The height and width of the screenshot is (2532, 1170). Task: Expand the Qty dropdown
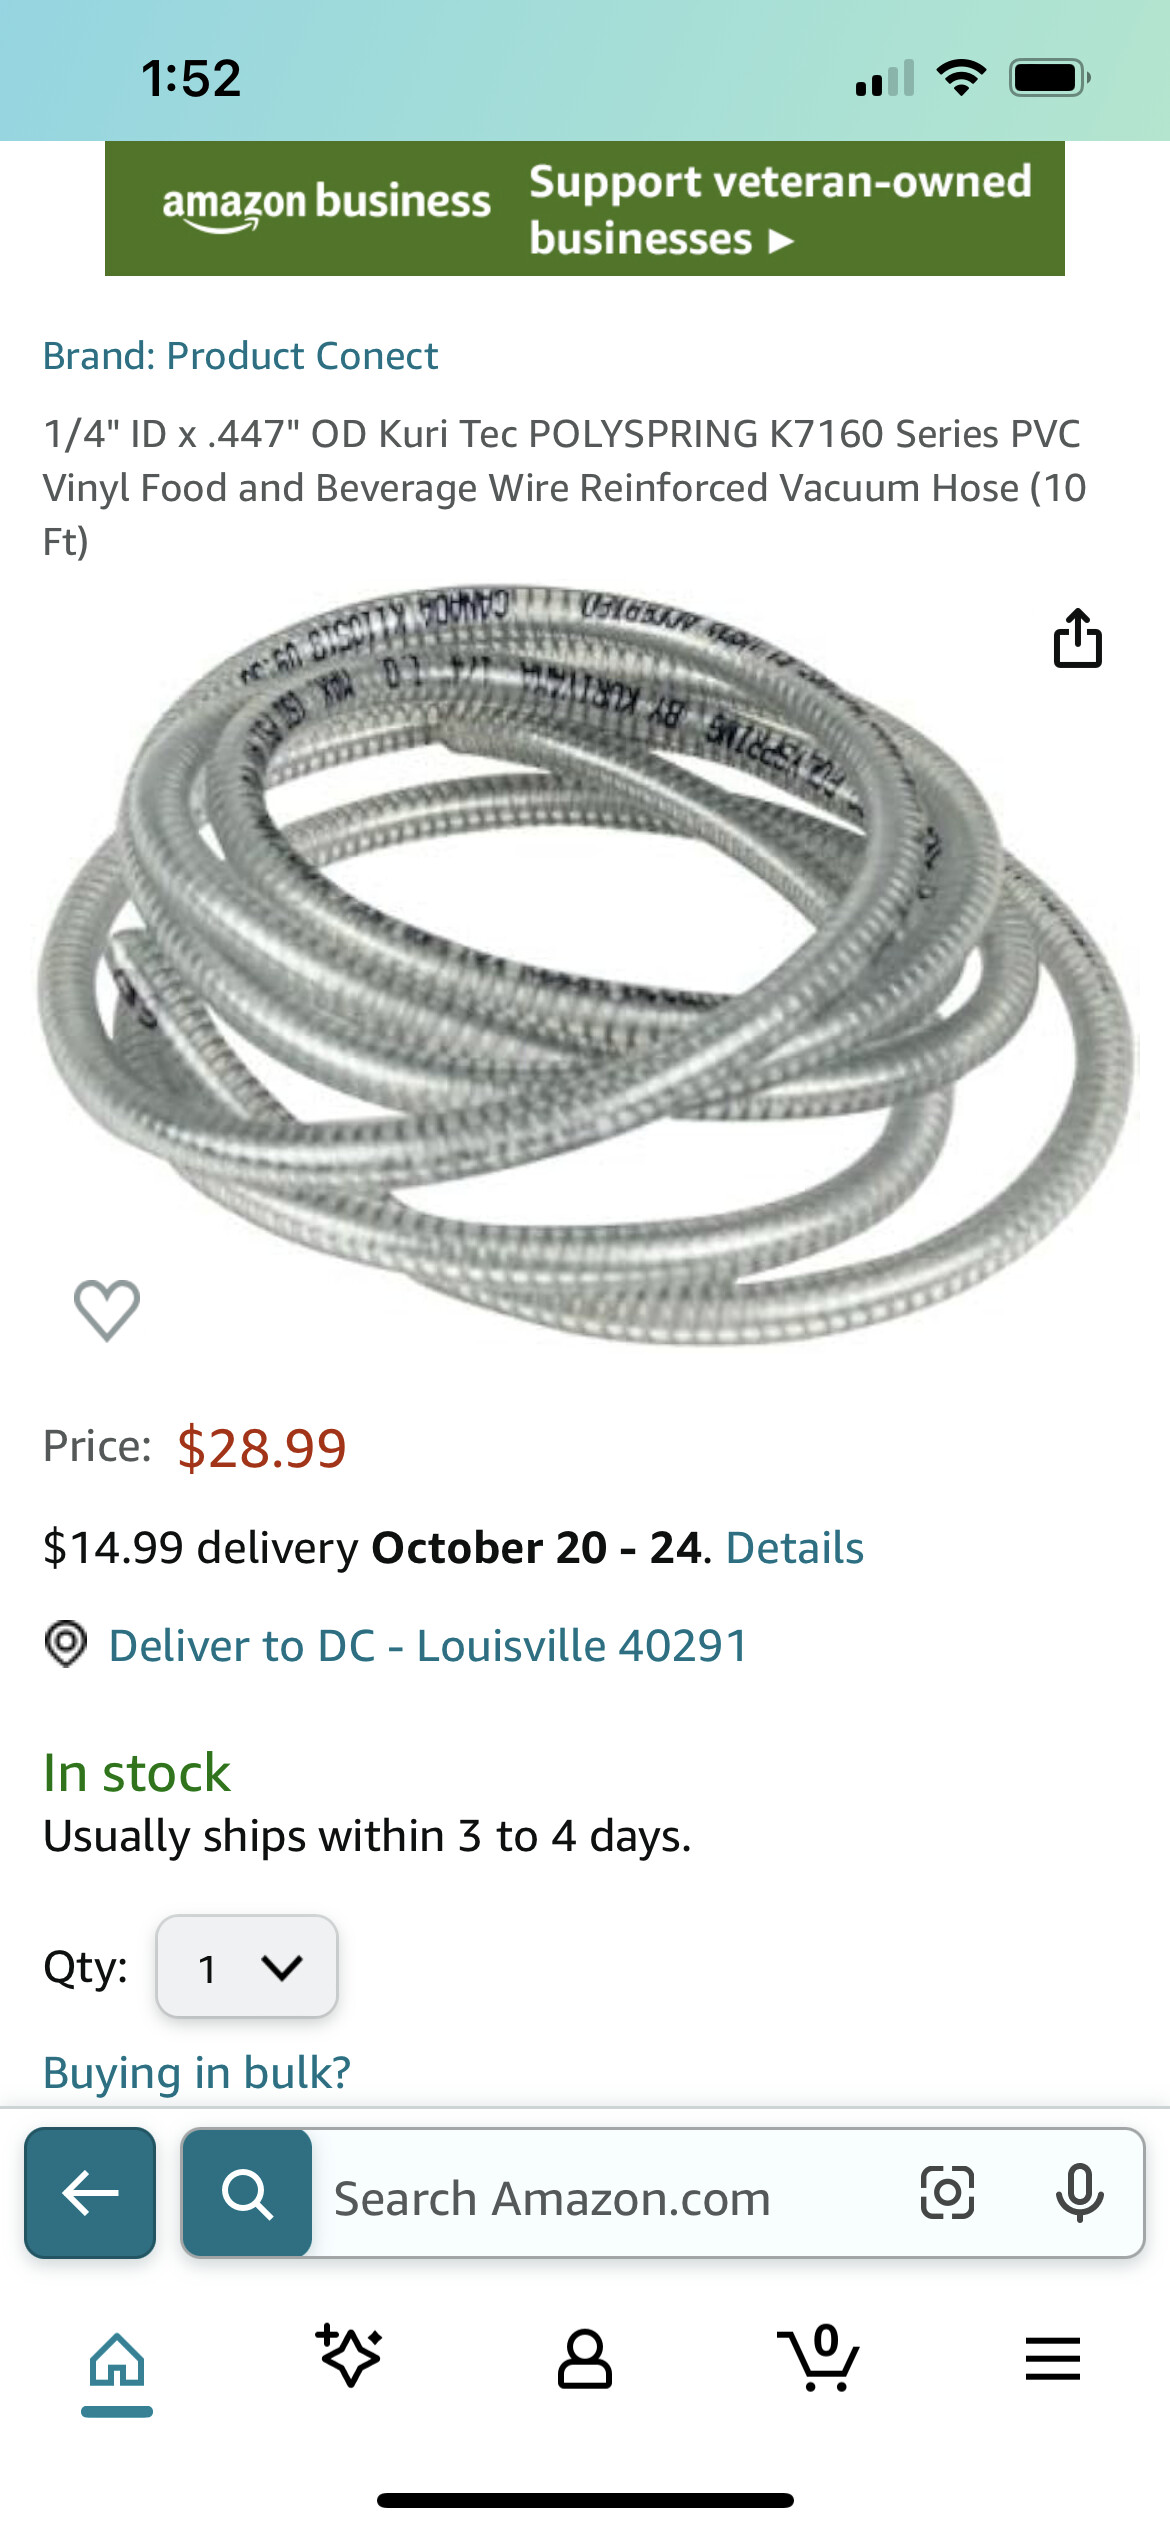click(x=247, y=1967)
